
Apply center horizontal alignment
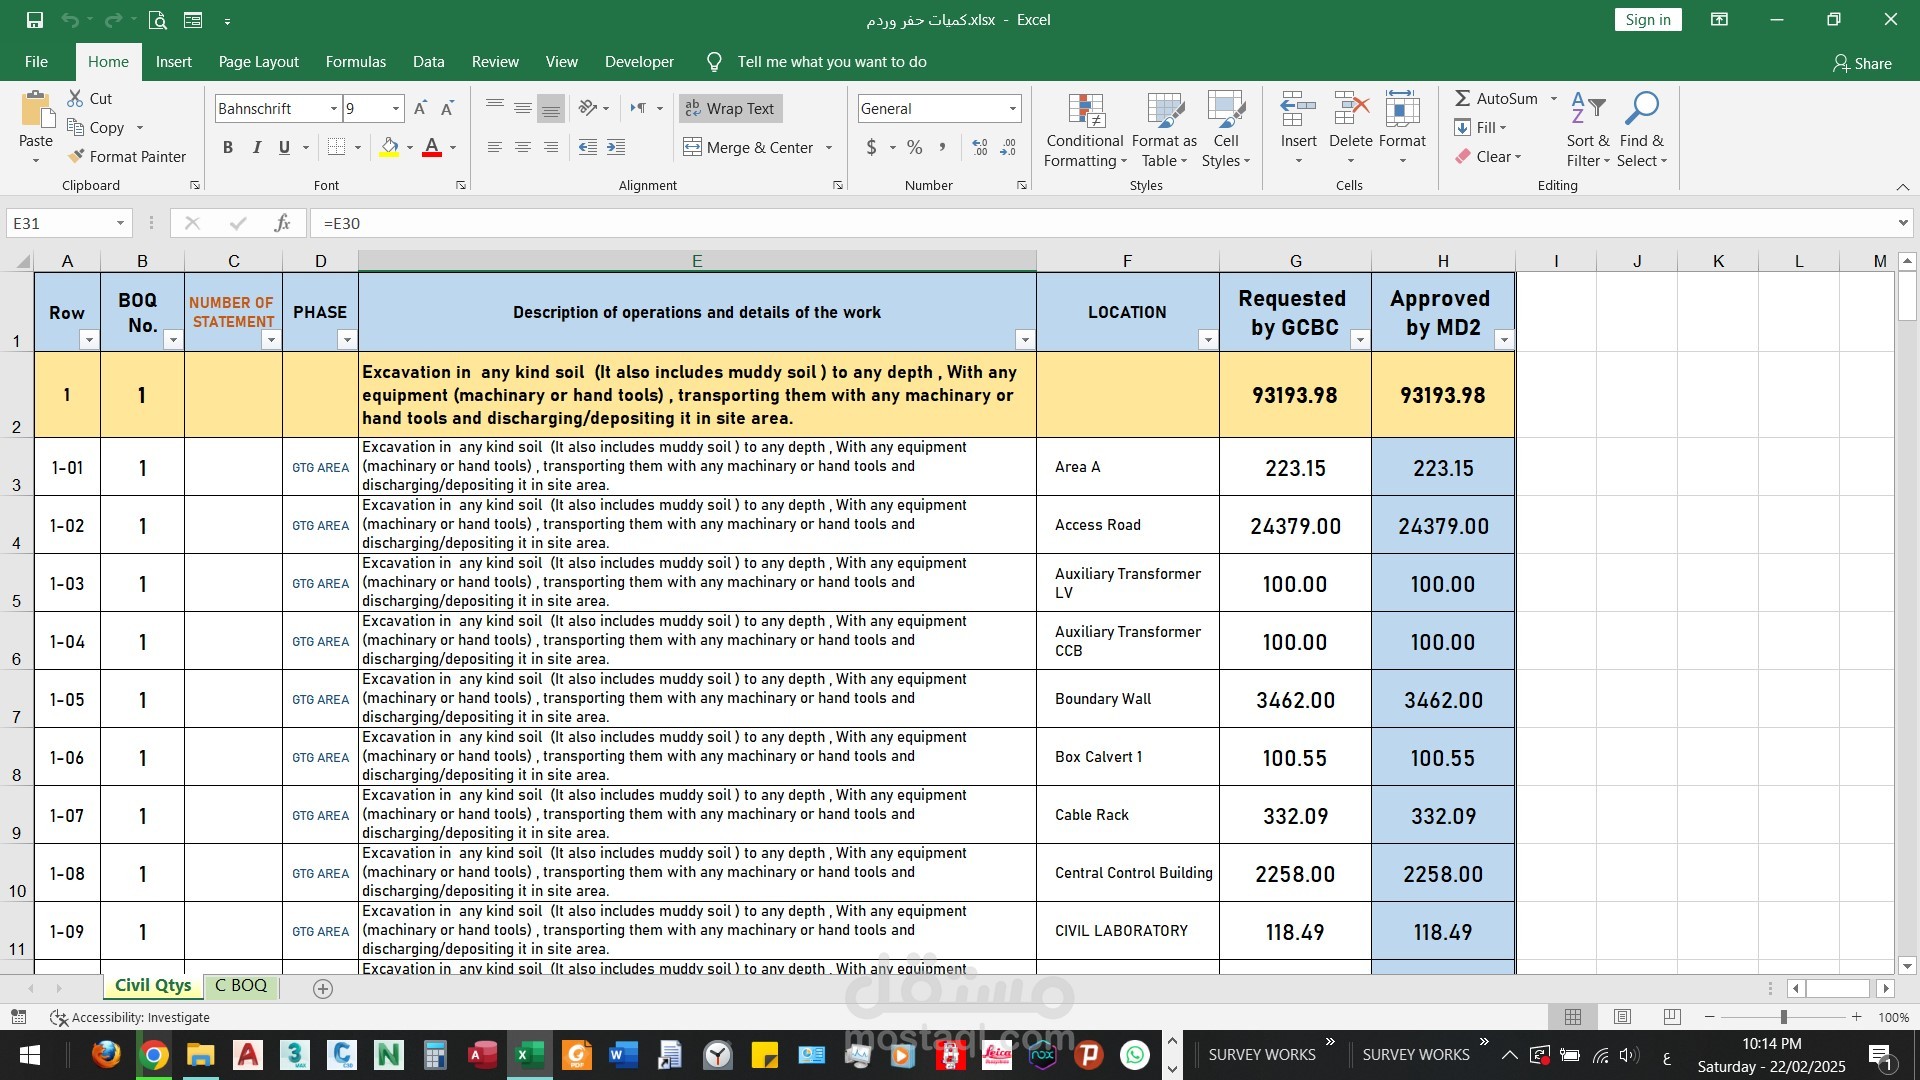tap(522, 147)
